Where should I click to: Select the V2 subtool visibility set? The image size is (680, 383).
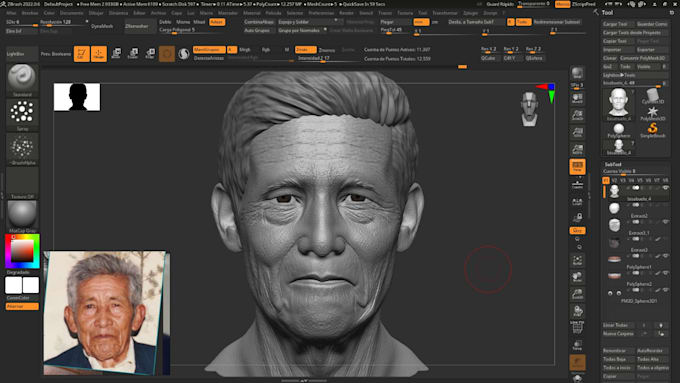pyautogui.click(x=614, y=180)
